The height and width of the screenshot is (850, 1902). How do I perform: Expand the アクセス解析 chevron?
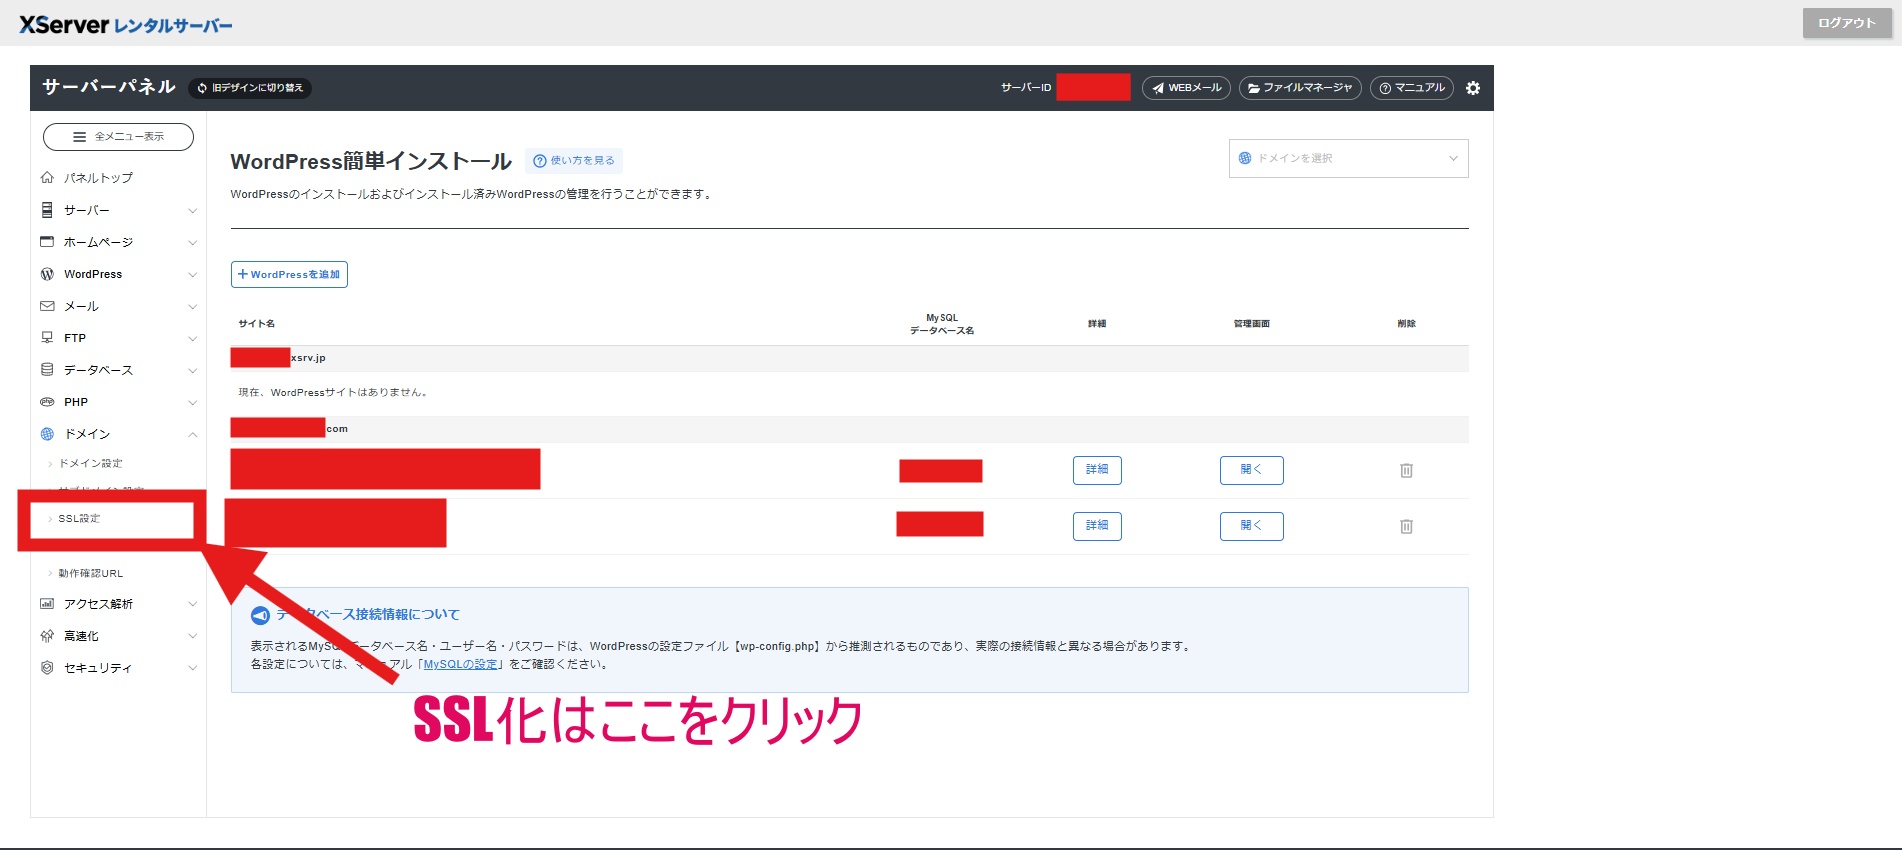(x=192, y=605)
